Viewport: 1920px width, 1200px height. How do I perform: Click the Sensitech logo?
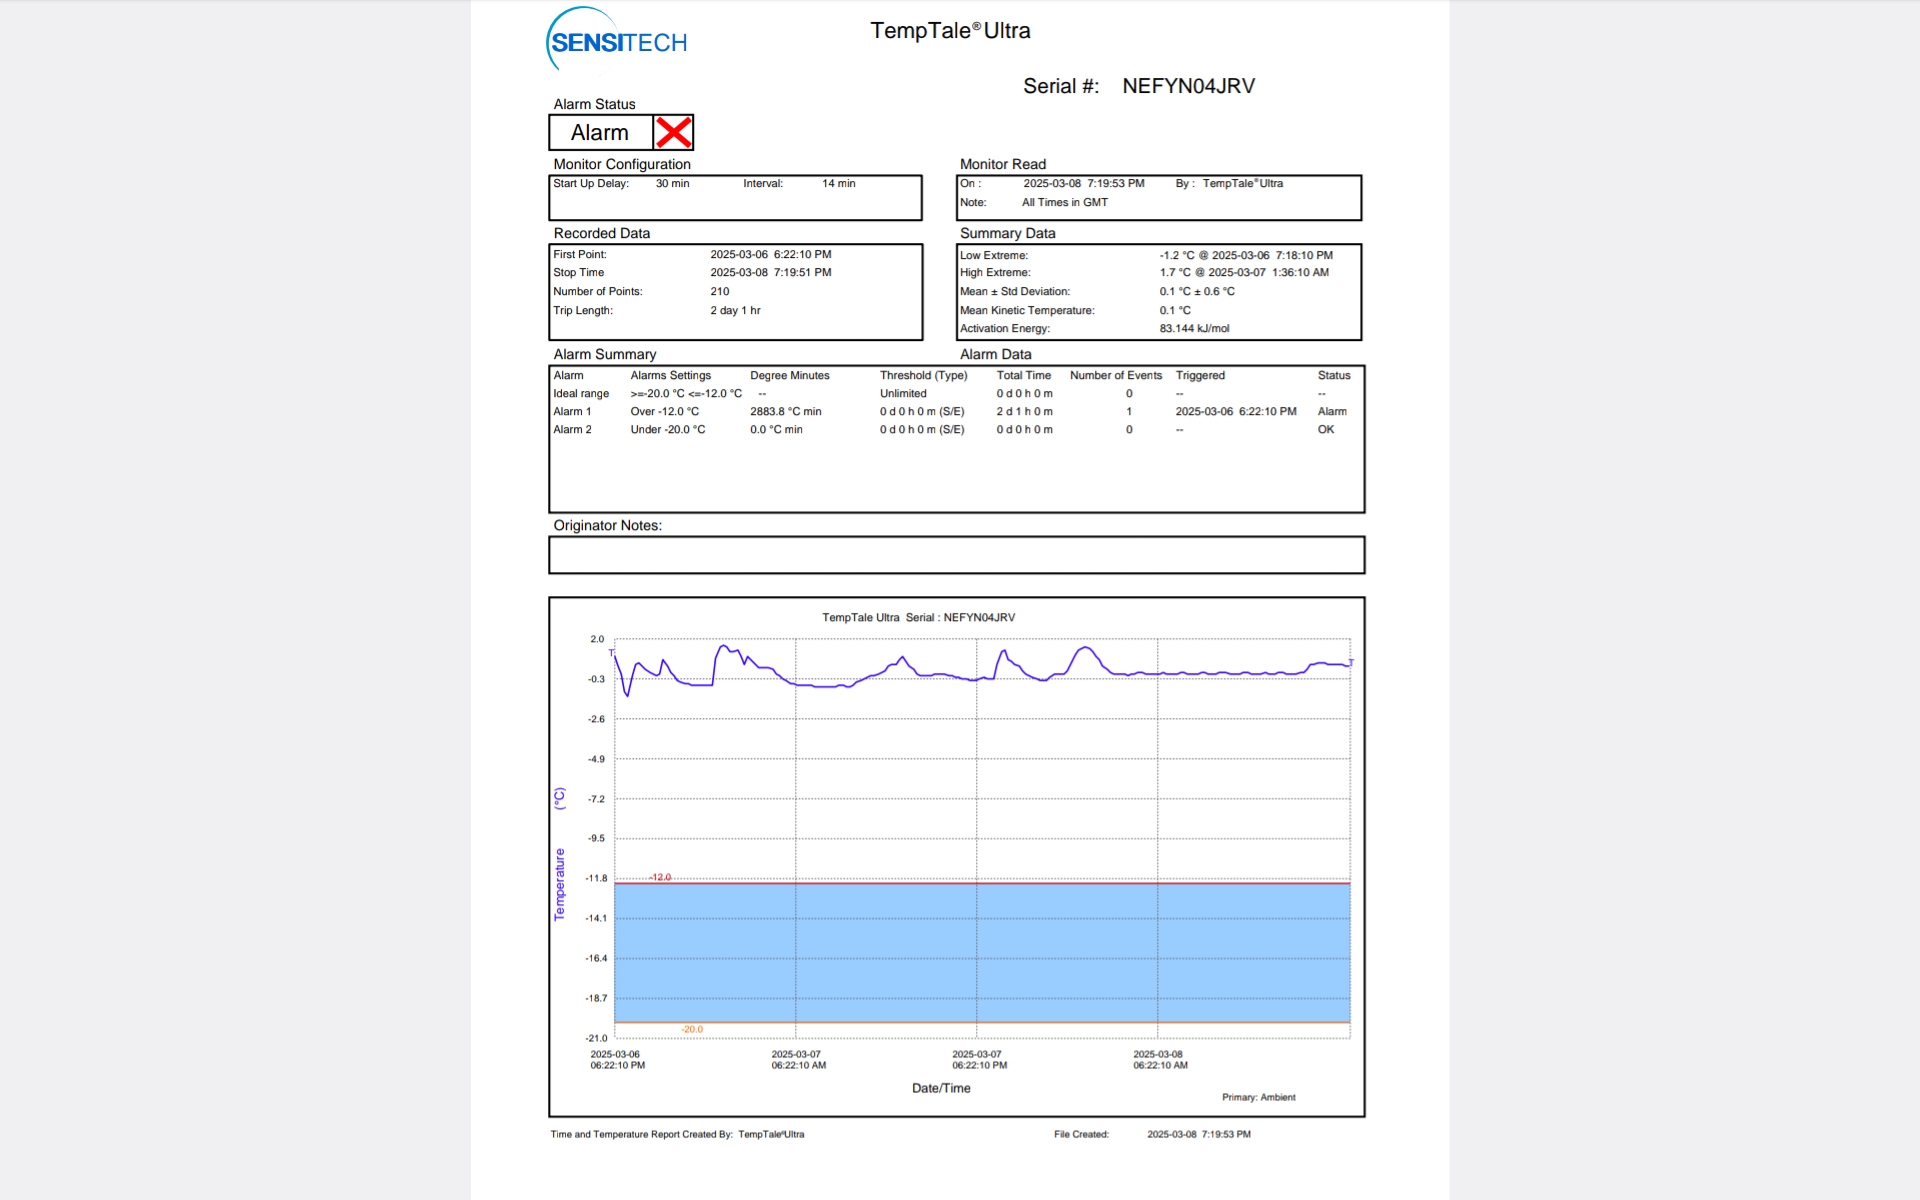[x=617, y=40]
